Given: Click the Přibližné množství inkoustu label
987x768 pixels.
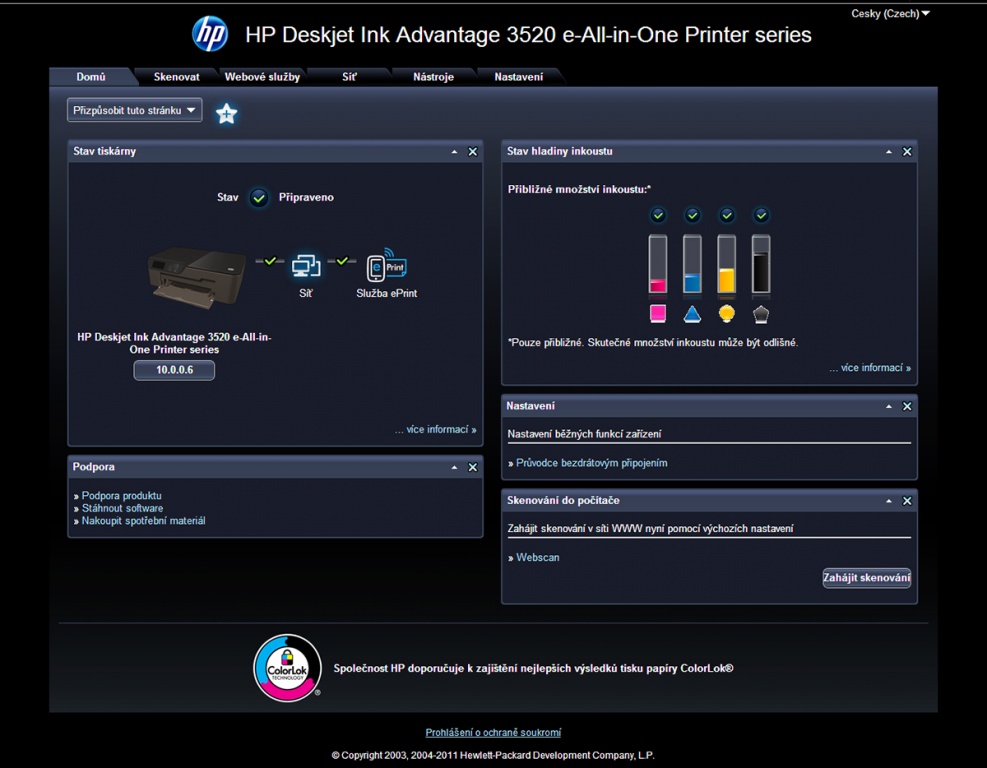Looking at the screenshot, I should [579, 189].
